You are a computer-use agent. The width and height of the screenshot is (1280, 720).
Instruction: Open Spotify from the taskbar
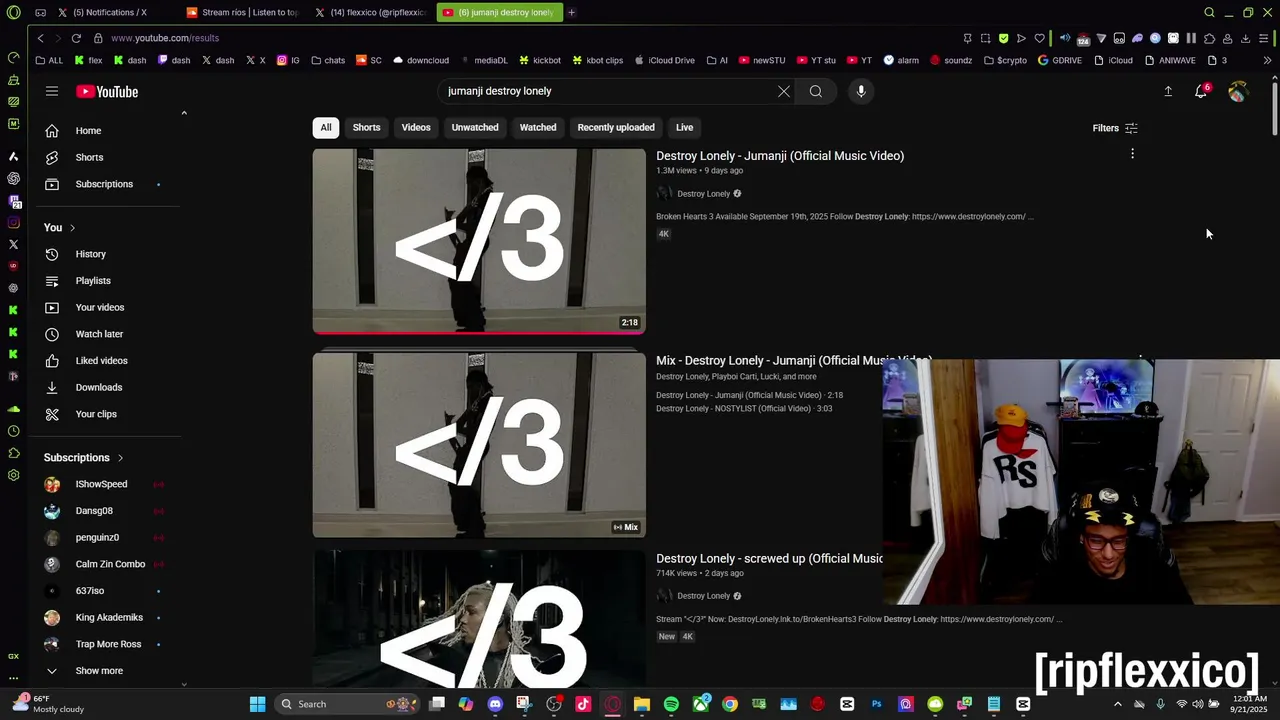[671, 704]
